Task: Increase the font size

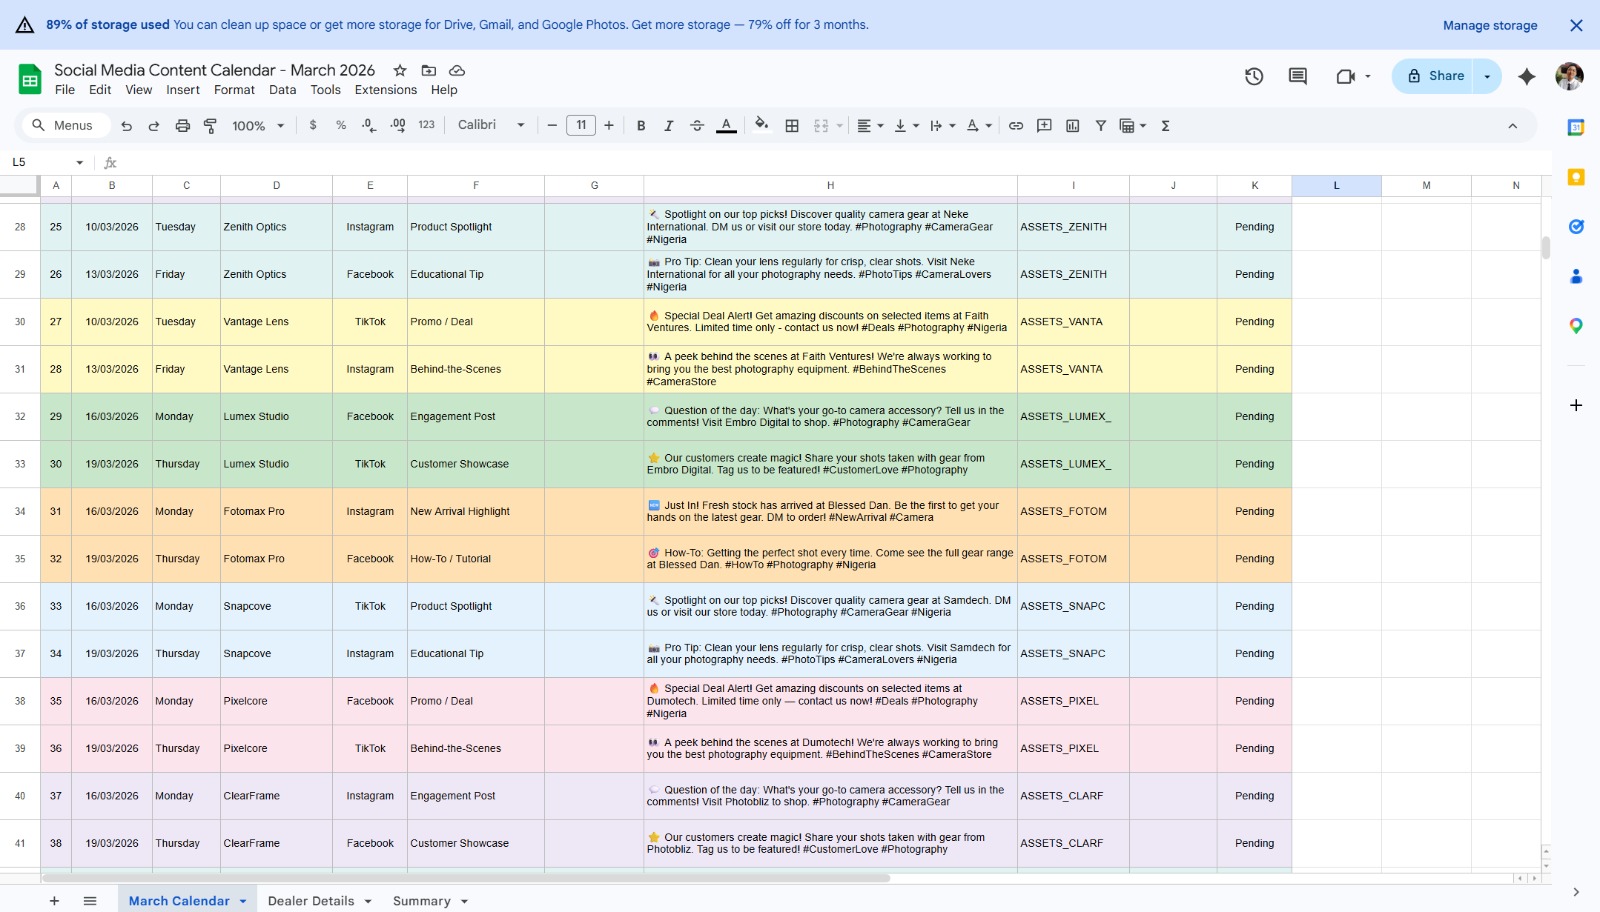Action: pyautogui.click(x=608, y=126)
